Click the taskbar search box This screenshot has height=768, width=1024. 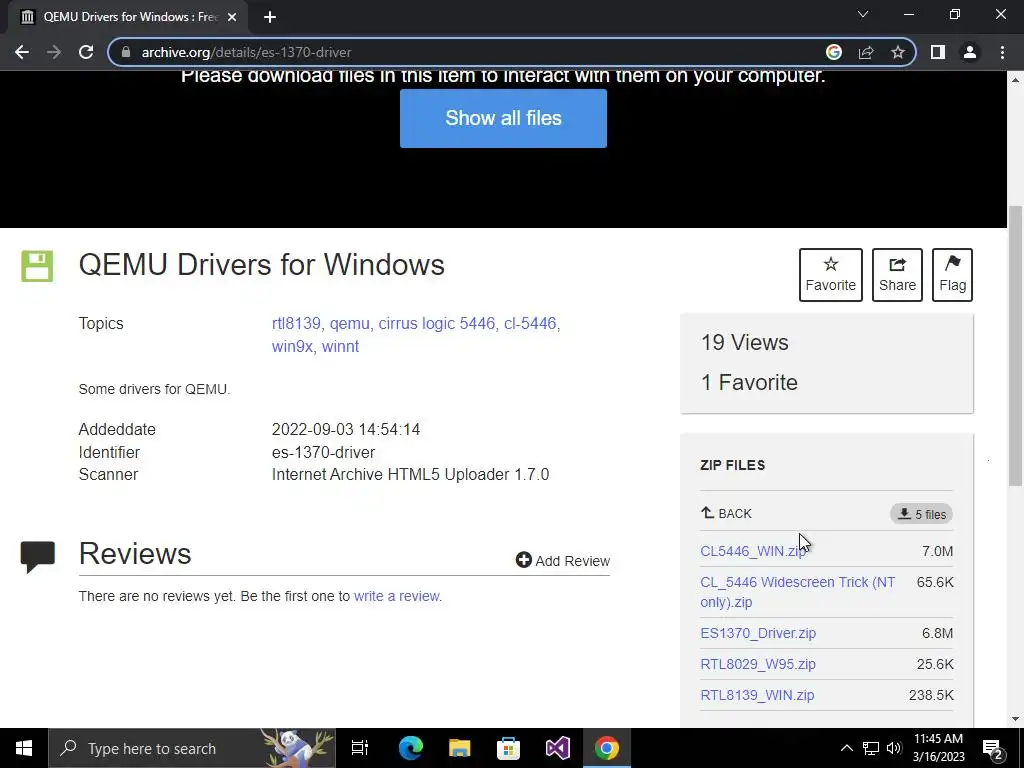coord(192,748)
